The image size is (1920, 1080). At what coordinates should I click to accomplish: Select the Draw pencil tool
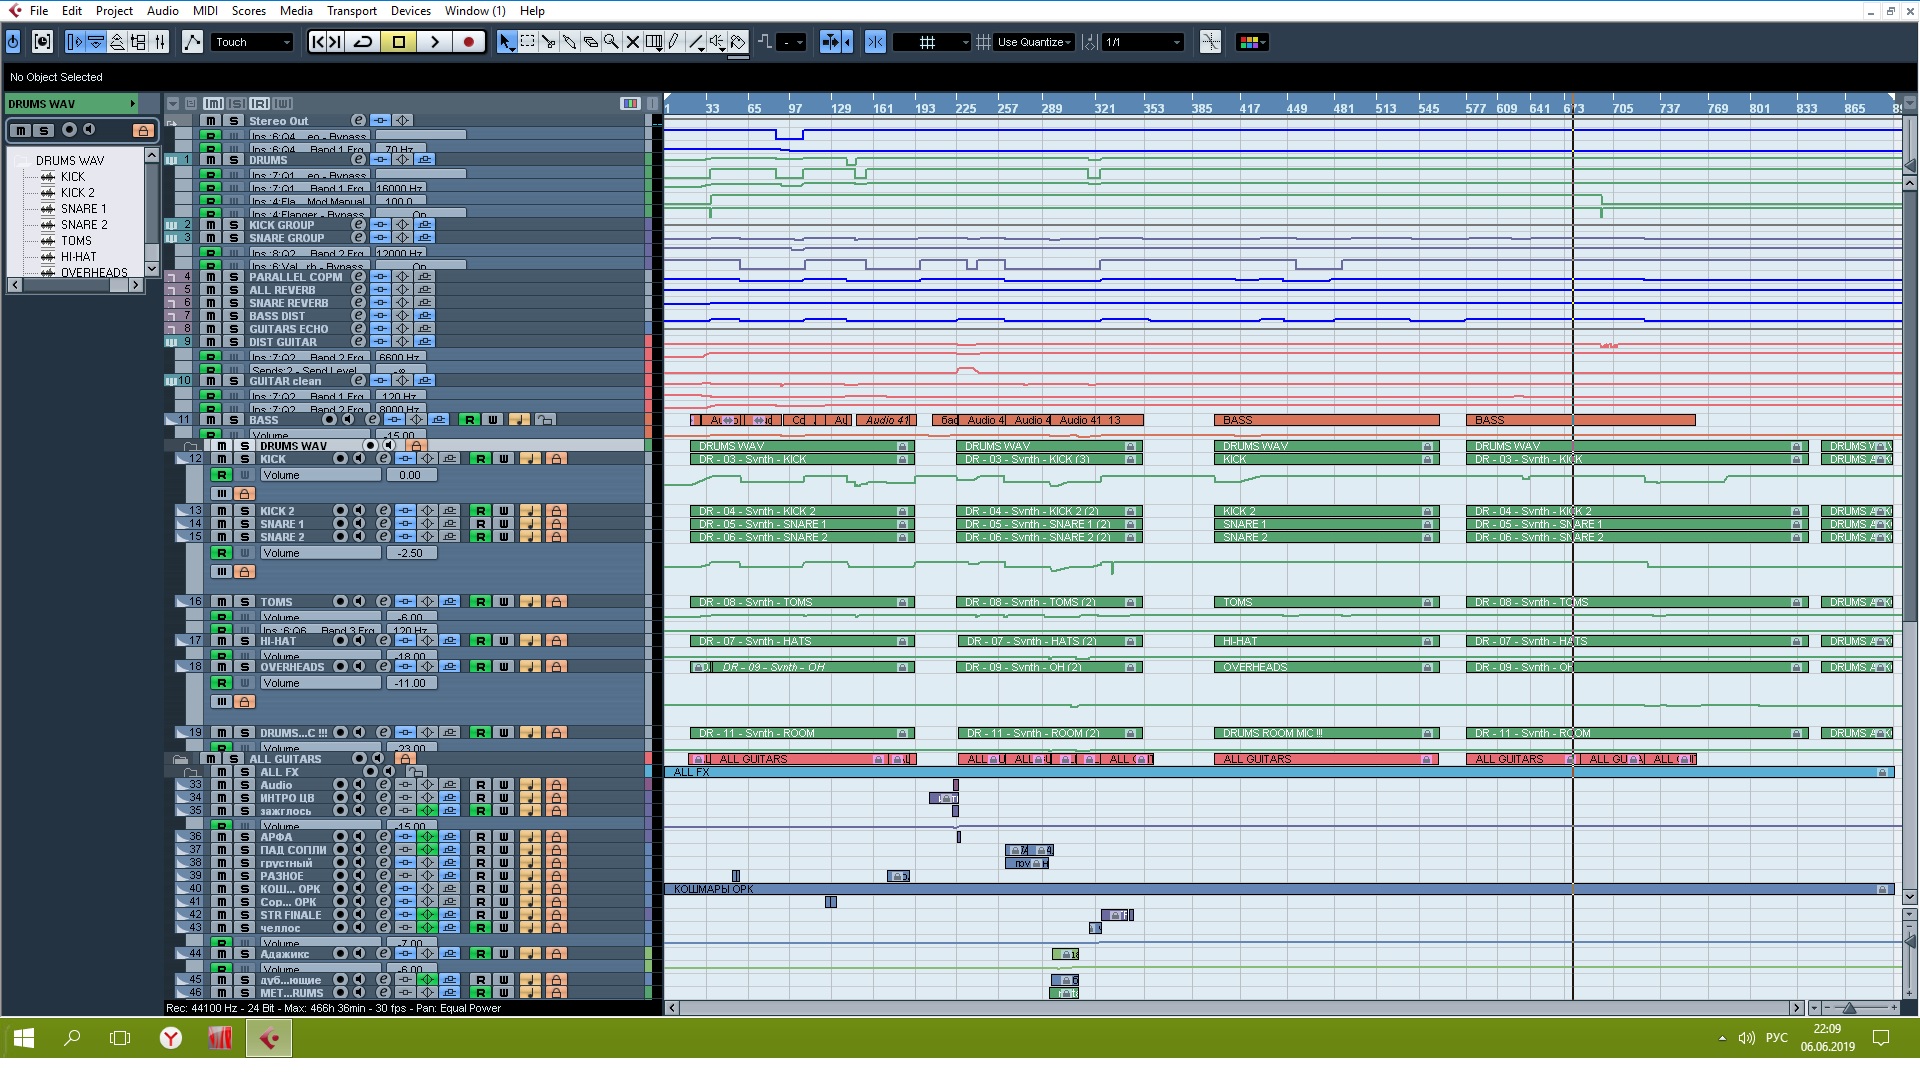[674, 42]
